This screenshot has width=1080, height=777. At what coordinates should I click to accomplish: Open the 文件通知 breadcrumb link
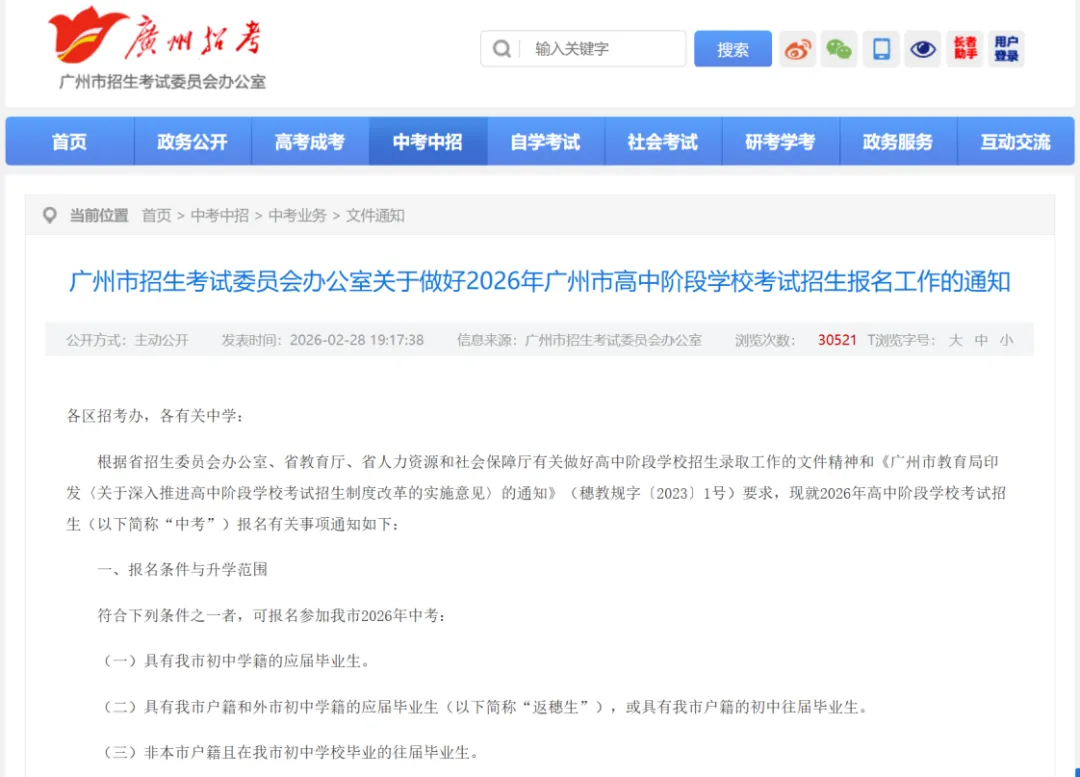pyautogui.click(x=374, y=215)
